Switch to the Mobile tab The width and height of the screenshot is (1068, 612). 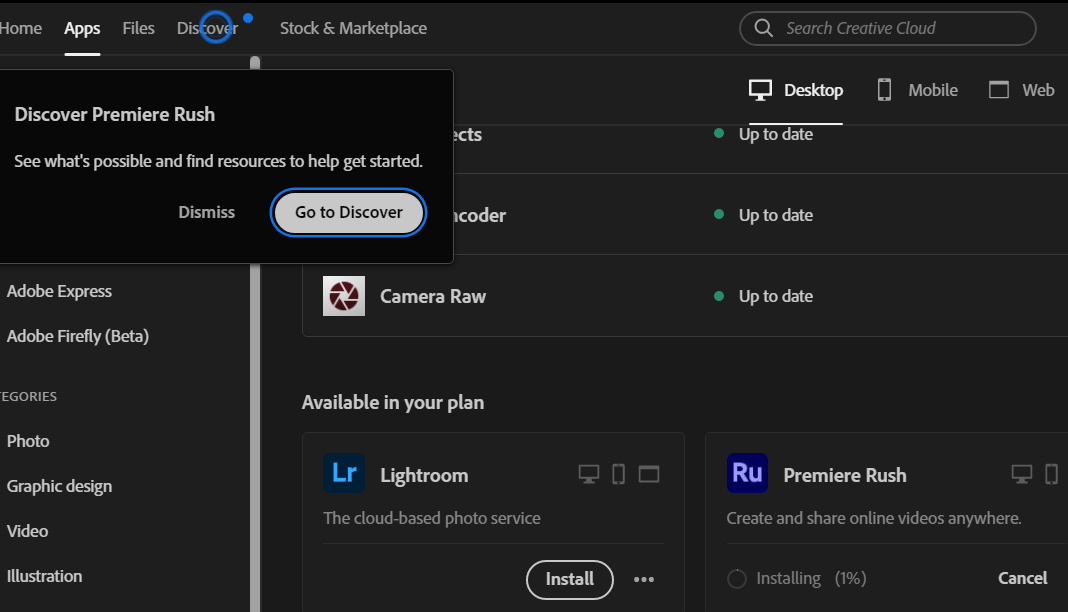(x=917, y=90)
